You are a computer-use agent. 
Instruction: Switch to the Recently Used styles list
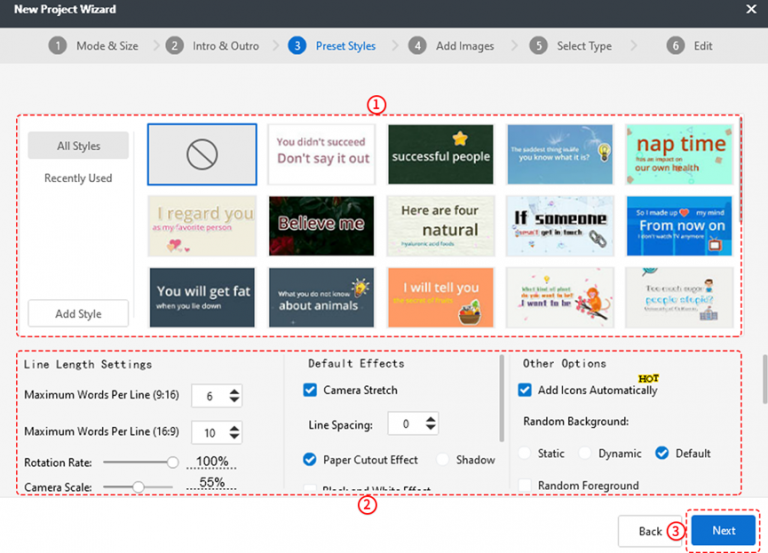[x=78, y=178]
